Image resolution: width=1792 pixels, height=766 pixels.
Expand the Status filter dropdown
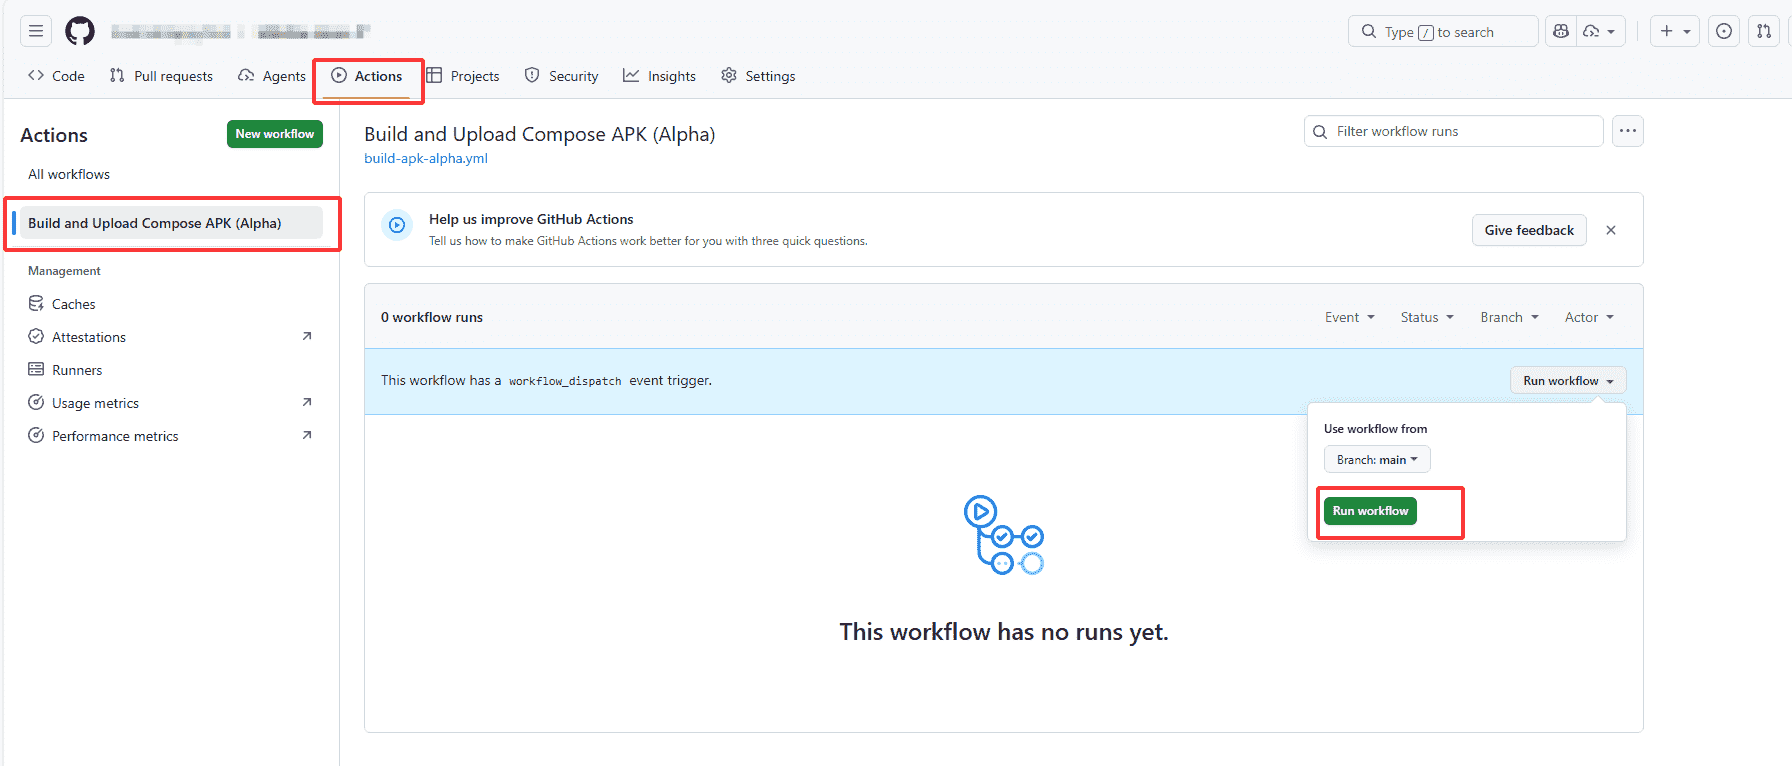[x=1426, y=317]
